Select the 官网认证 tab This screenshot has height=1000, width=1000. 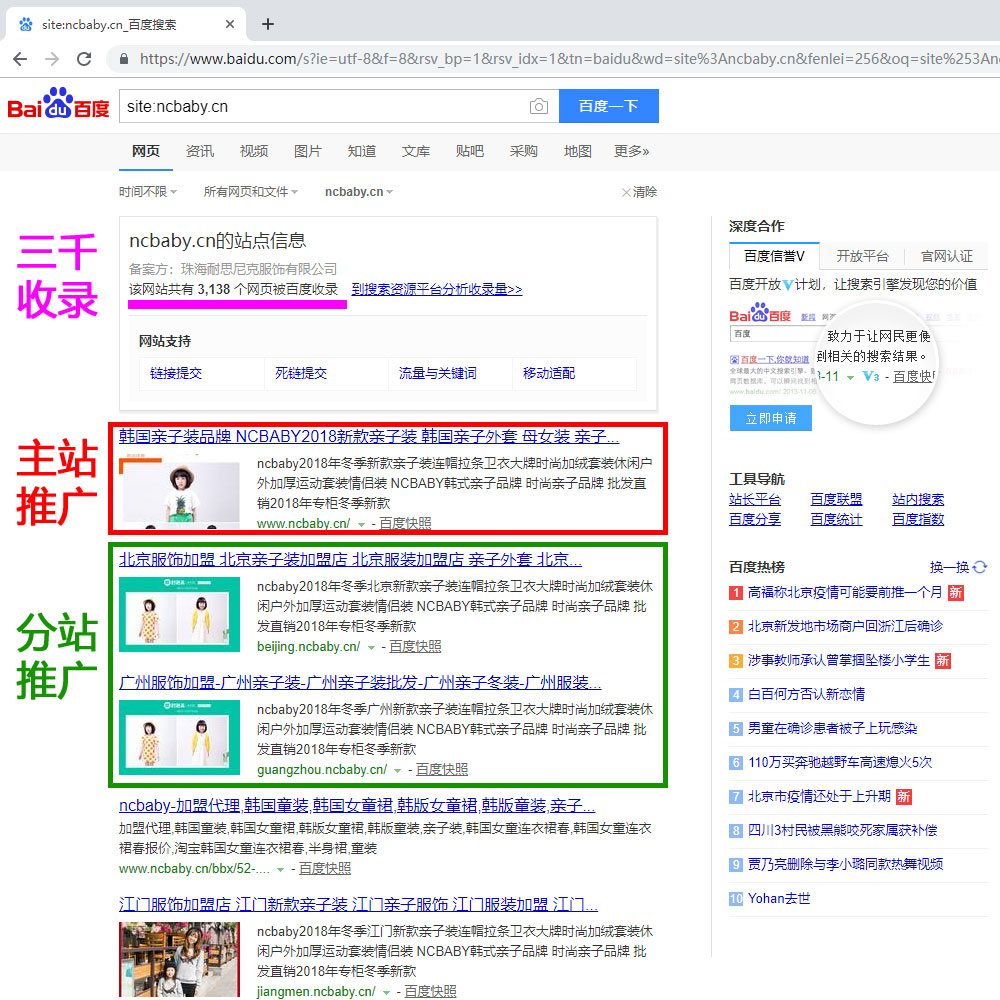[947, 256]
